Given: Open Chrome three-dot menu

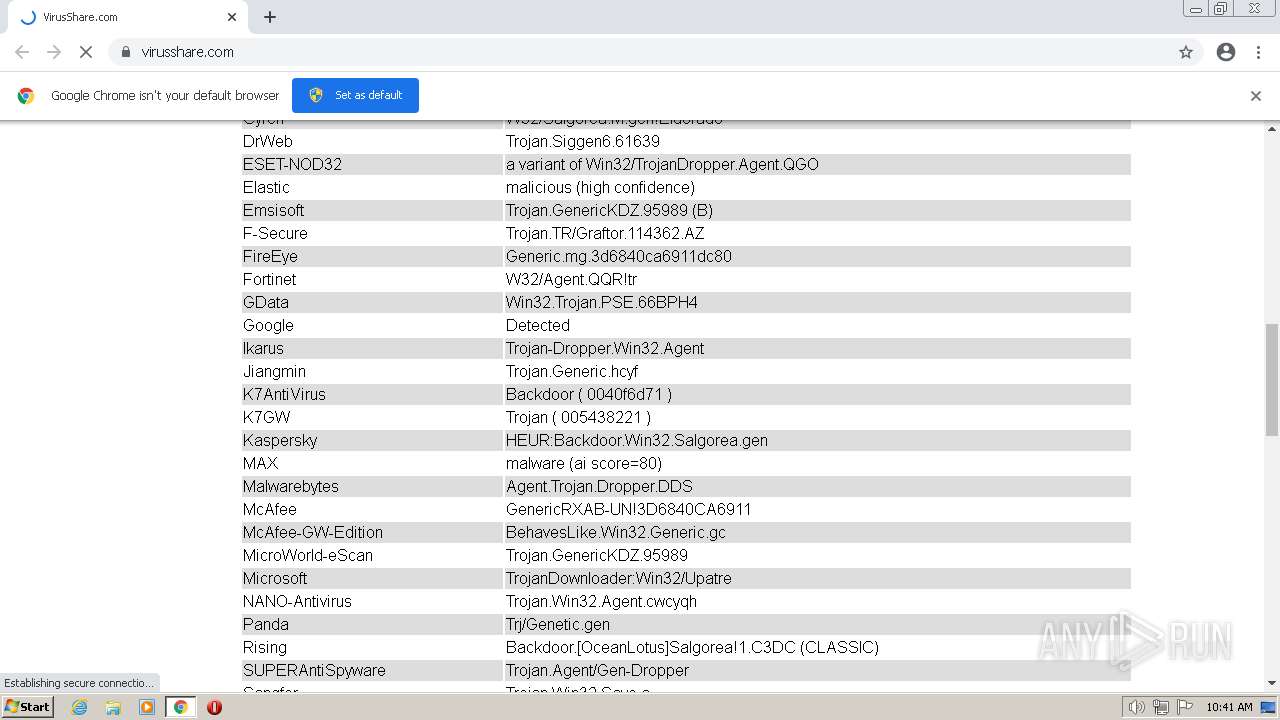Looking at the screenshot, I should point(1259,52).
